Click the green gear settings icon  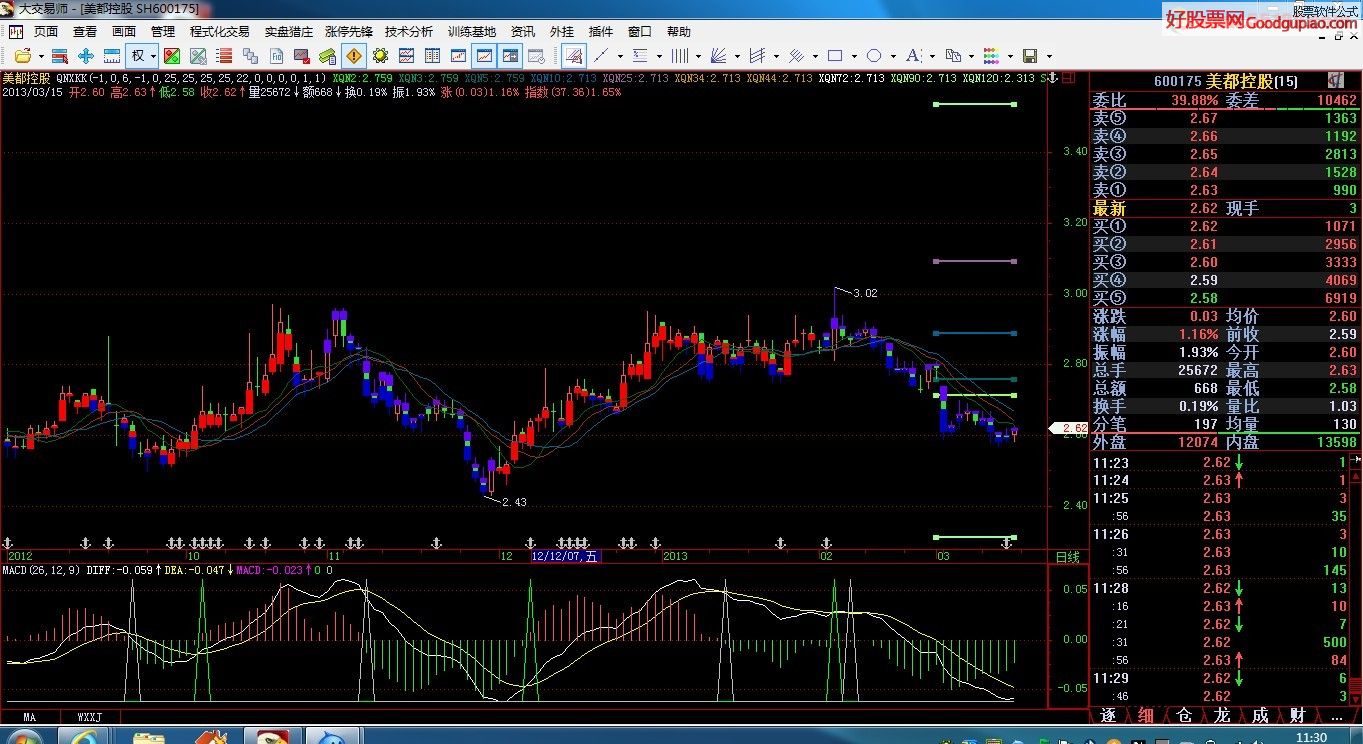(x=380, y=56)
